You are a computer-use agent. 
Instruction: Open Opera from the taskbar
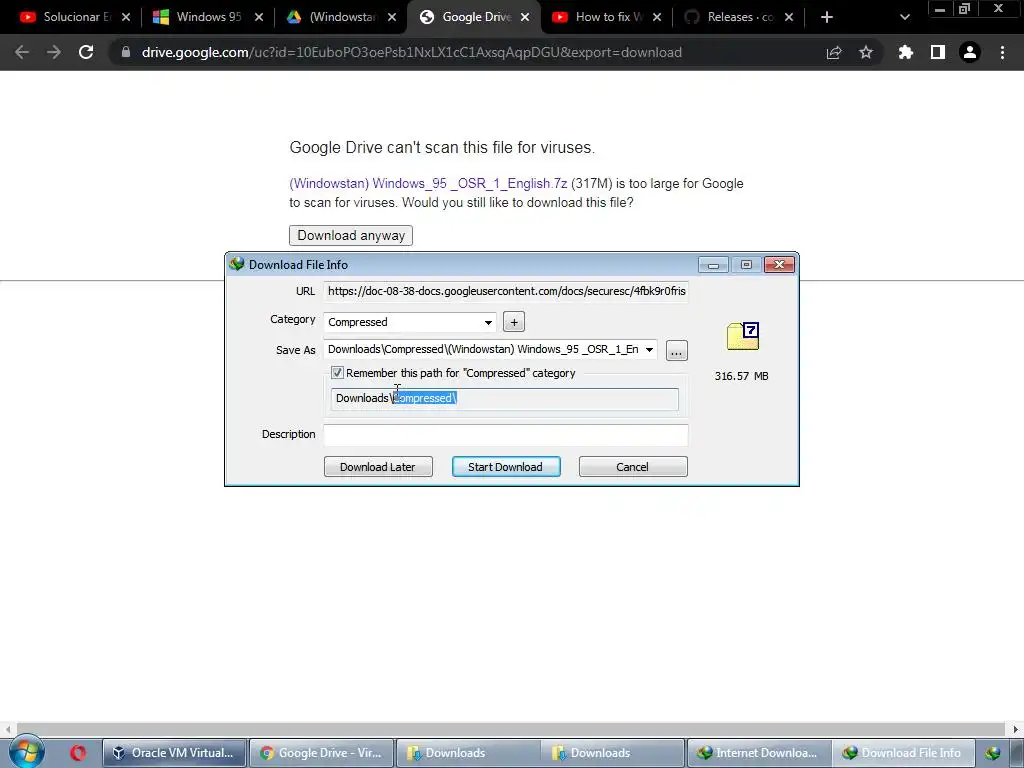pos(78,753)
